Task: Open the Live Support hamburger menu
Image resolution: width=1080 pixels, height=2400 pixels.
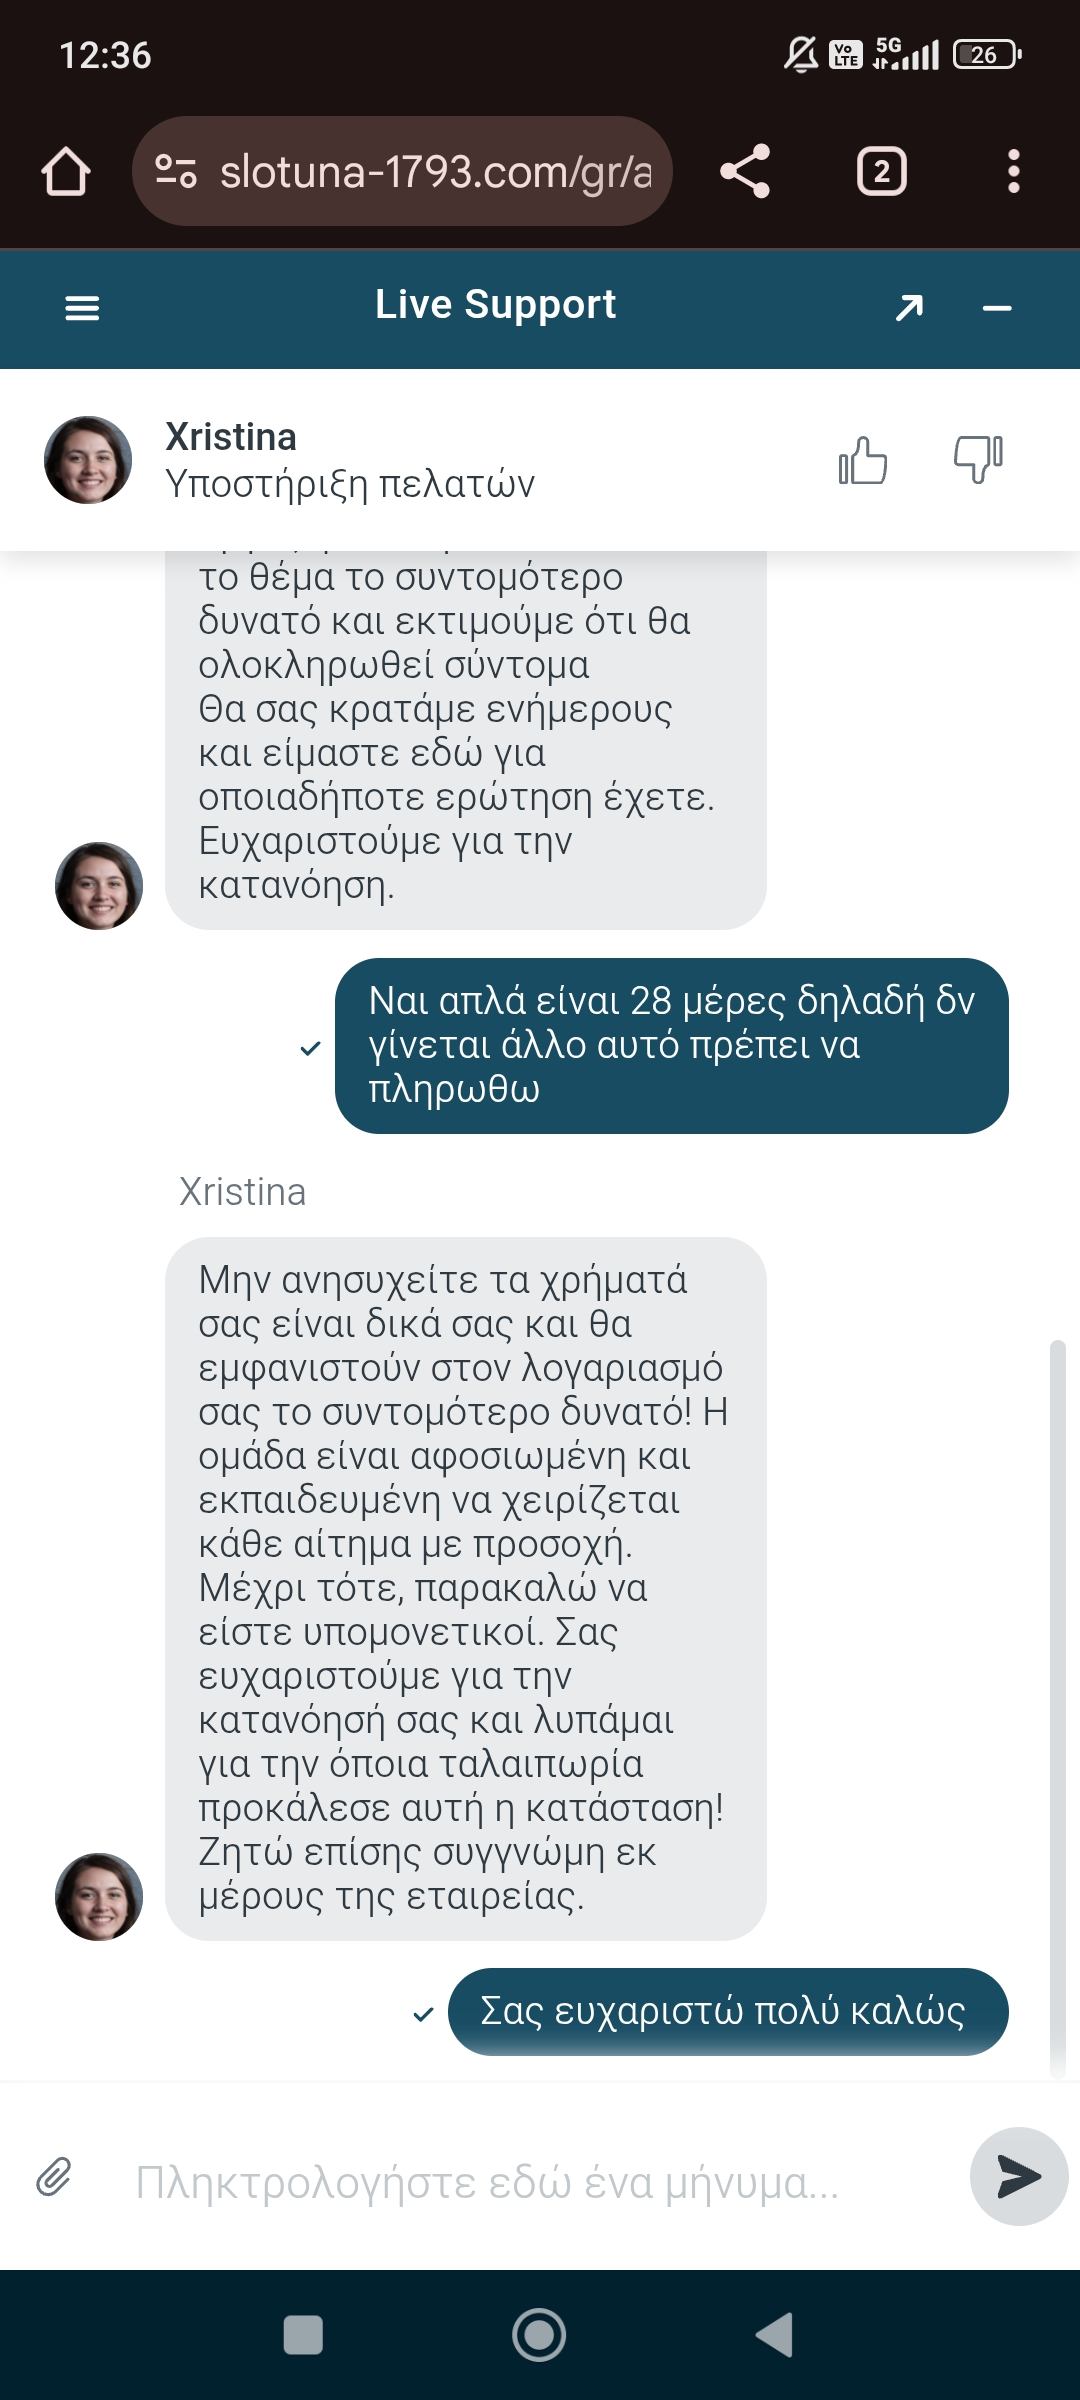Action: [x=82, y=308]
